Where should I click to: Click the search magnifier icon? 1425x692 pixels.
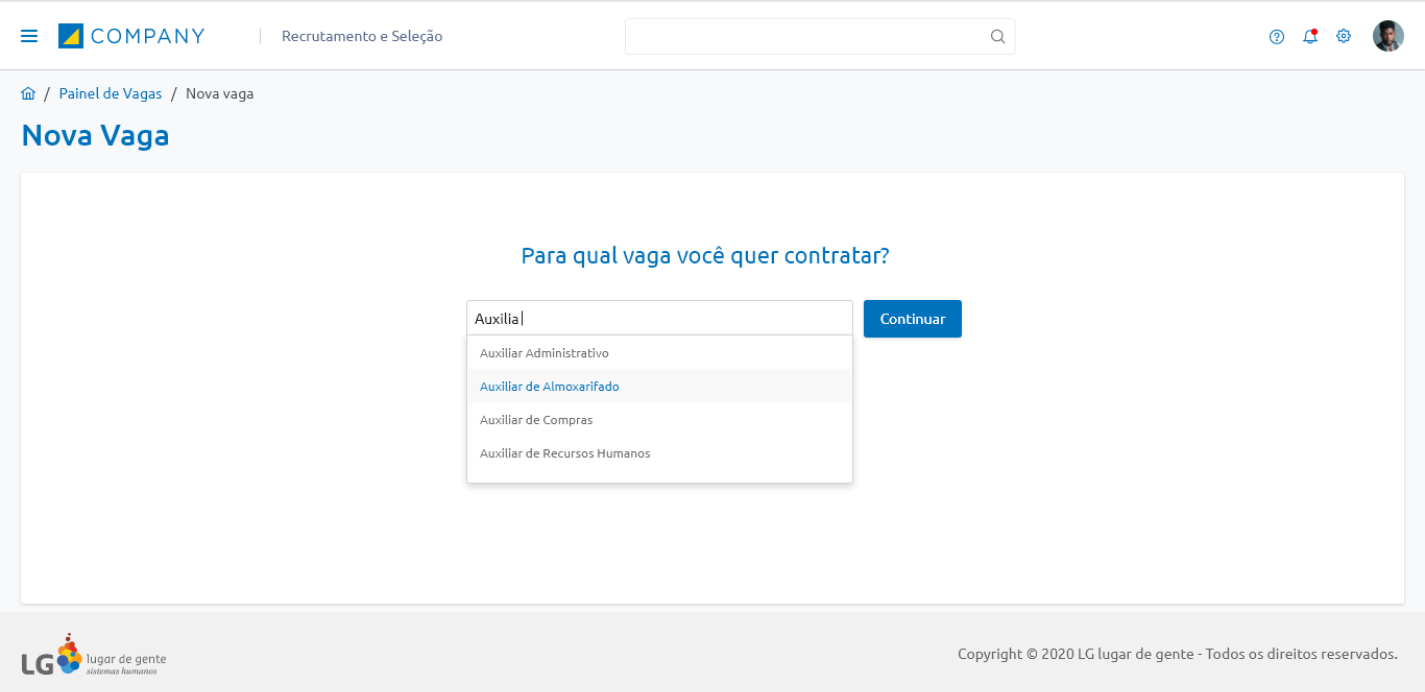[x=997, y=36]
